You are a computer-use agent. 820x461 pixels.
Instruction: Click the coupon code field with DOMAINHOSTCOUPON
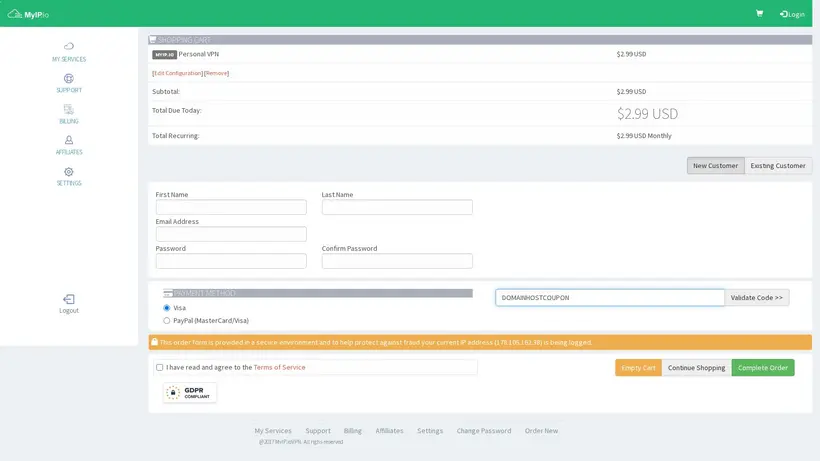point(610,297)
